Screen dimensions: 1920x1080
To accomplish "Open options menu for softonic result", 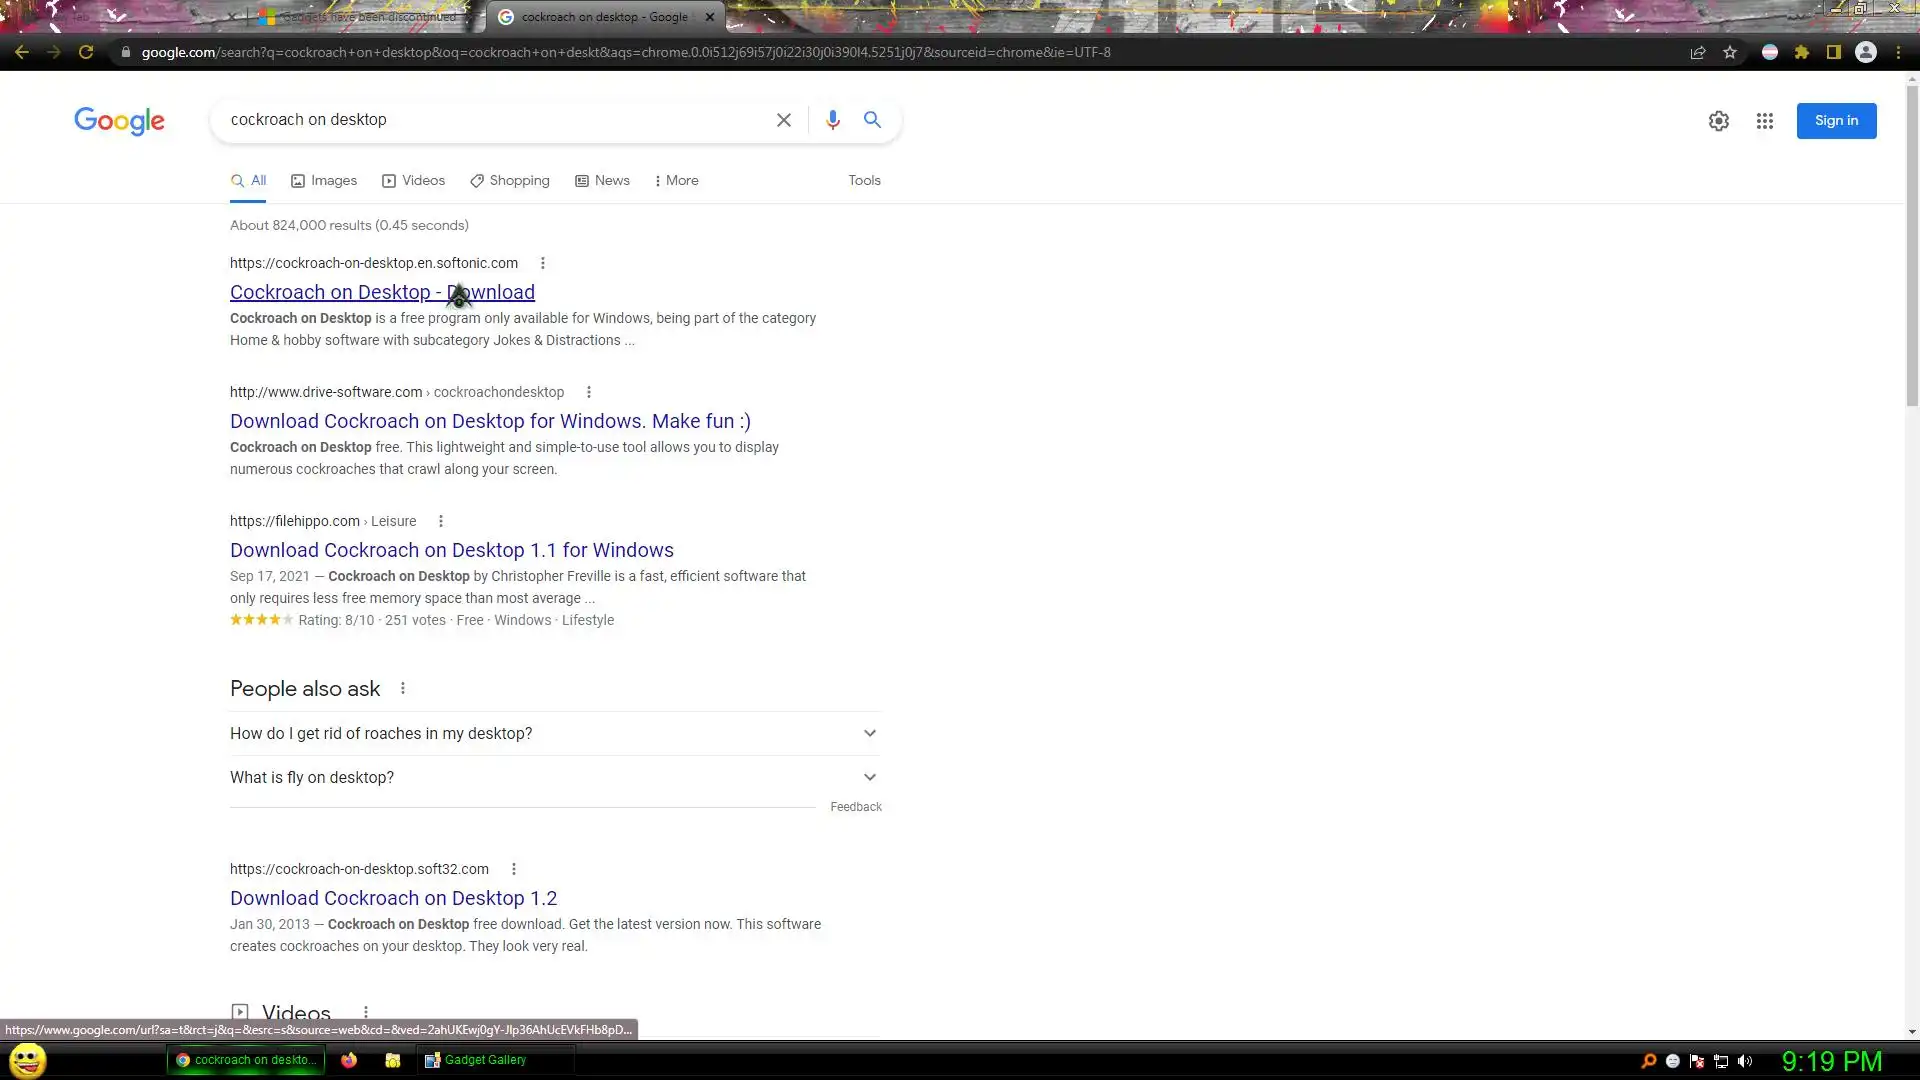I will pyautogui.click(x=543, y=263).
